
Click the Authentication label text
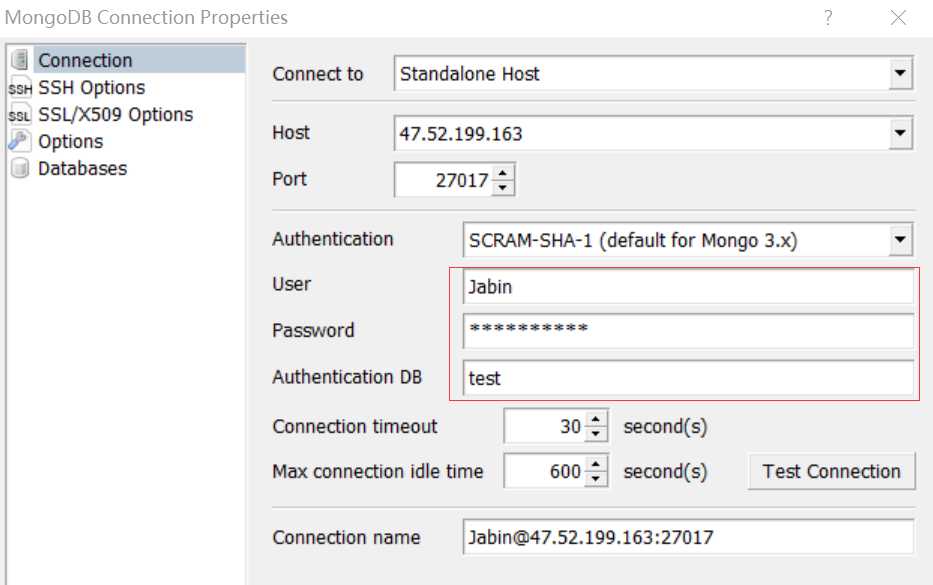point(333,239)
